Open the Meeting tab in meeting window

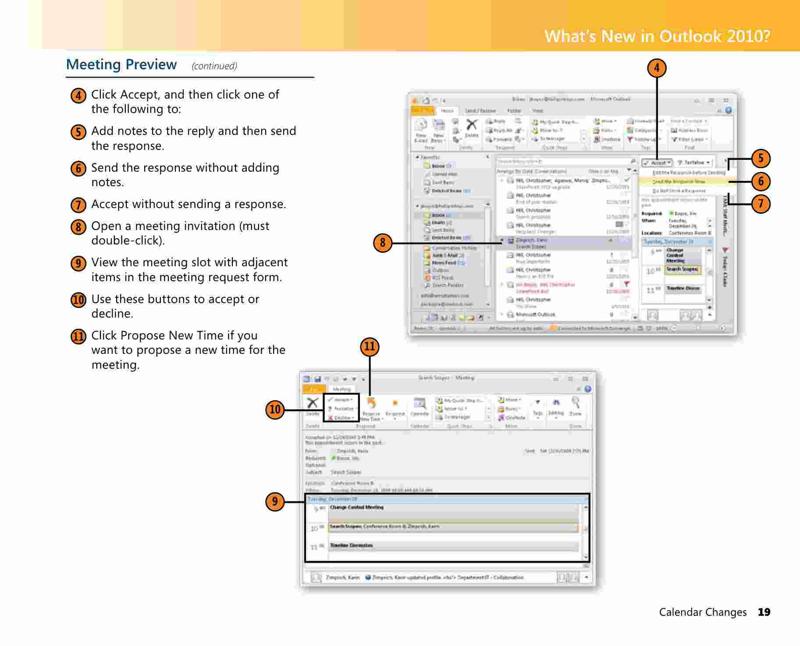(x=341, y=389)
